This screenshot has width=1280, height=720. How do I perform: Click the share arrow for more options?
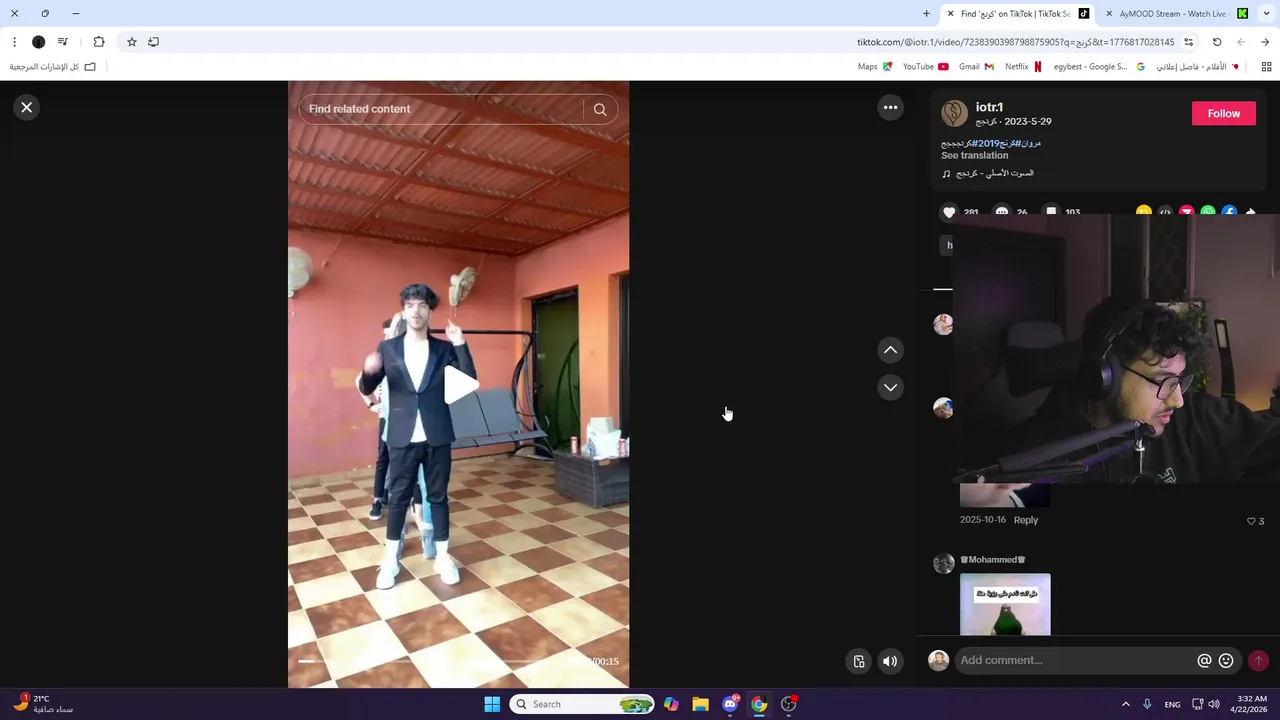(x=1250, y=212)
